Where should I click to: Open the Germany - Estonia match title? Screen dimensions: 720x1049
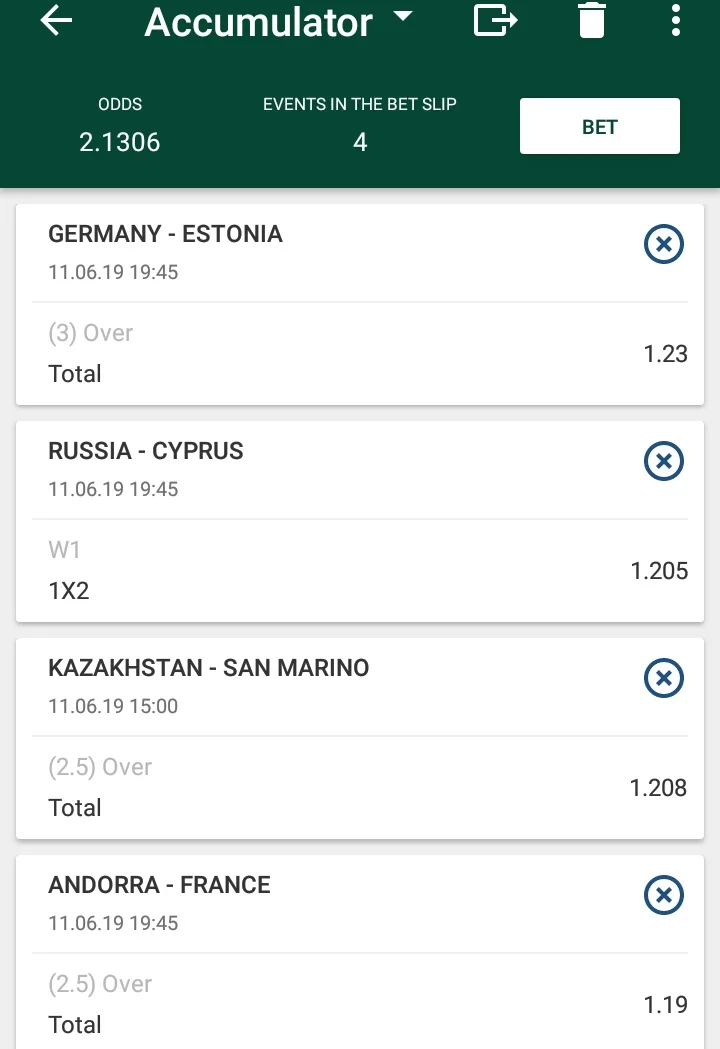pos(165,234)
